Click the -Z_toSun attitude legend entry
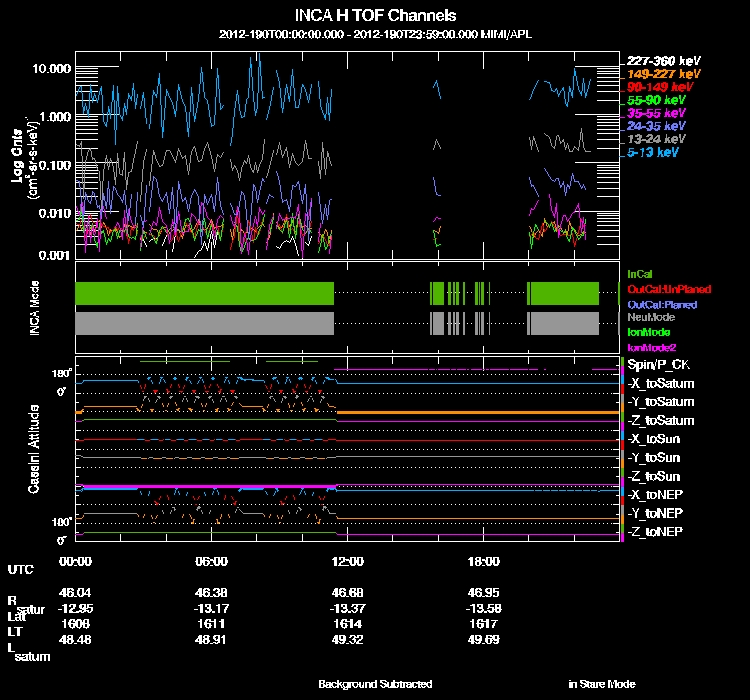This screenshot has width=750, height=700. [x=655, y=476]
